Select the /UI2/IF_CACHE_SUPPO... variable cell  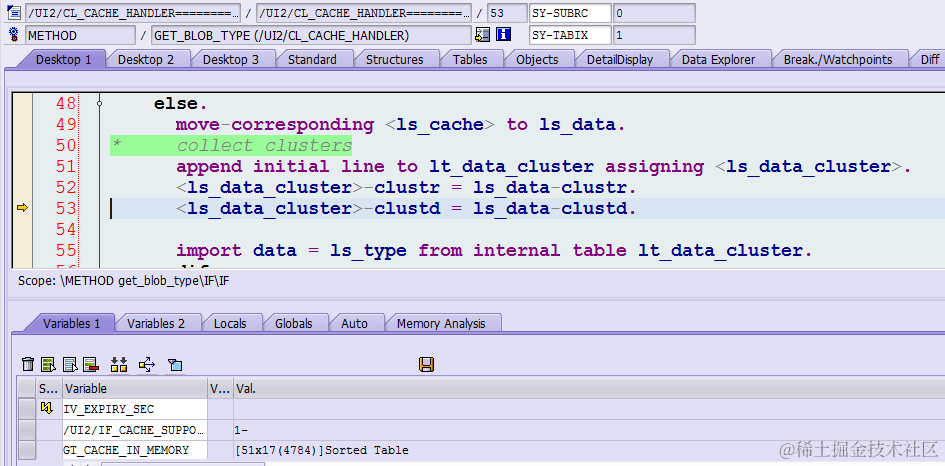point(135,430)
